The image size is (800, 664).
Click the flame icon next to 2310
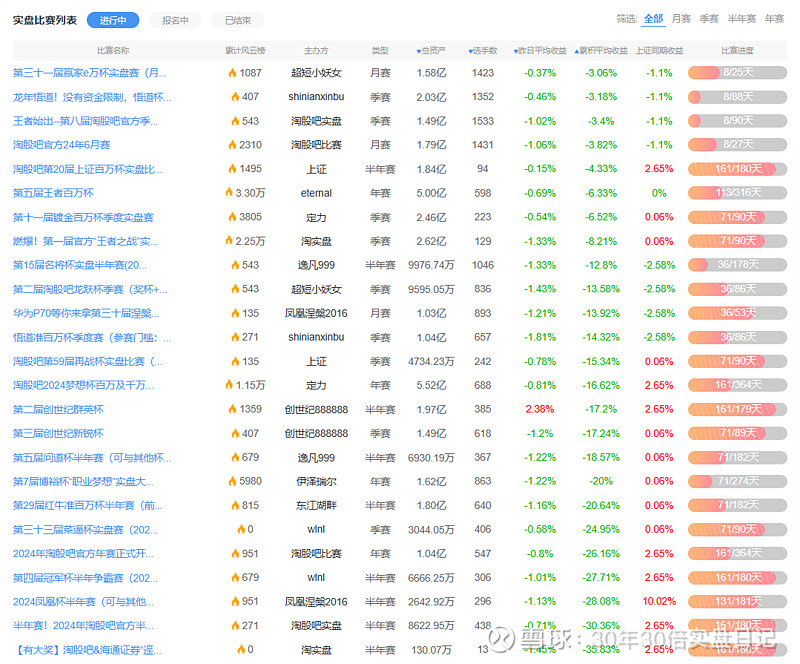232,145
